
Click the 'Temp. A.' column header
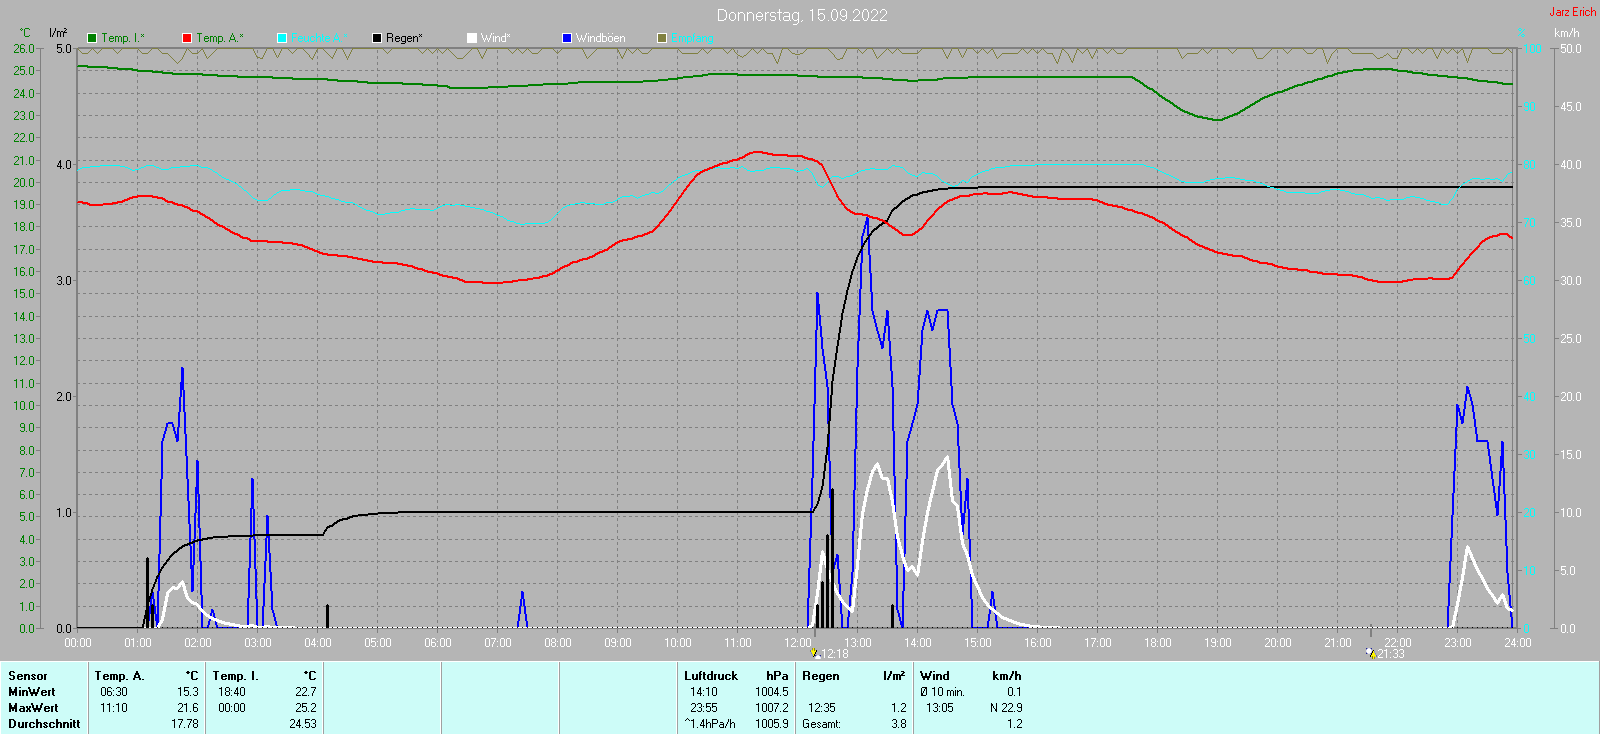click(x=120, y=676)
